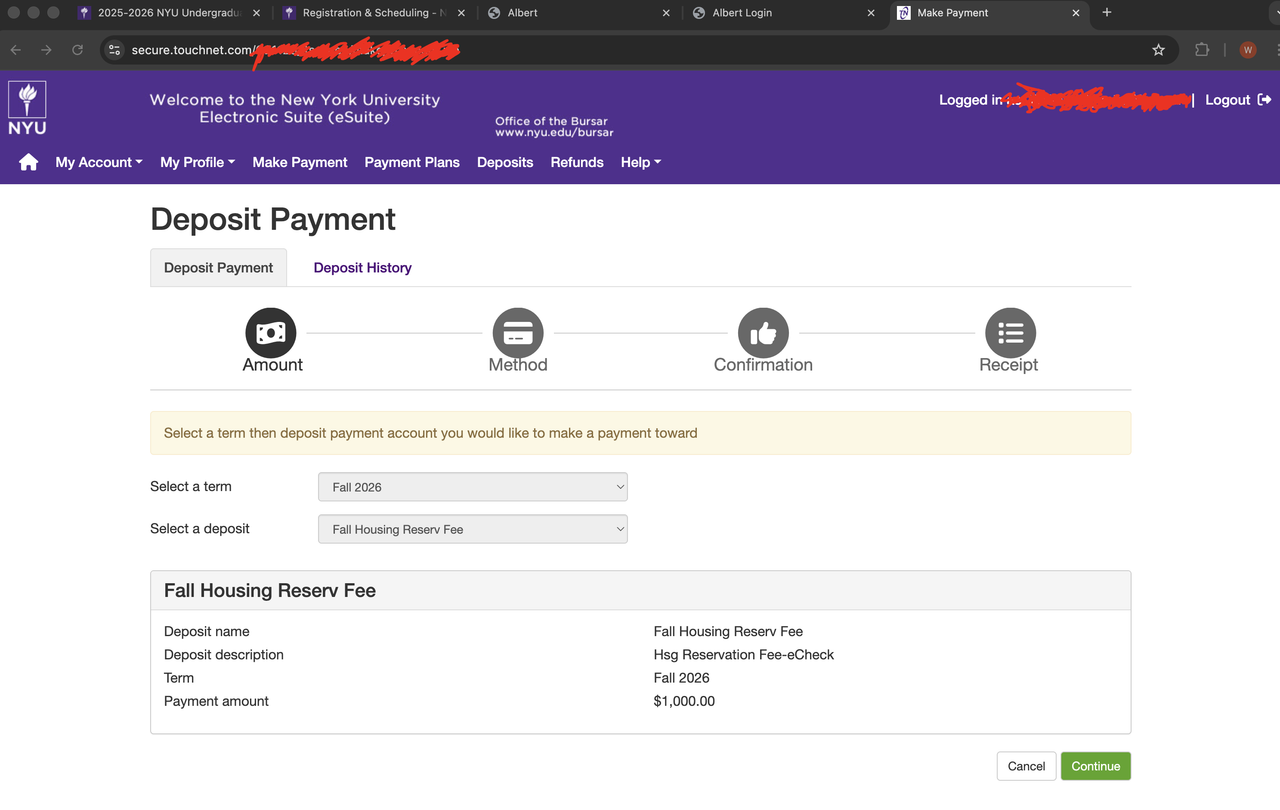Click the NYU torch logo
1280x810 pixels.
point(27,107)
